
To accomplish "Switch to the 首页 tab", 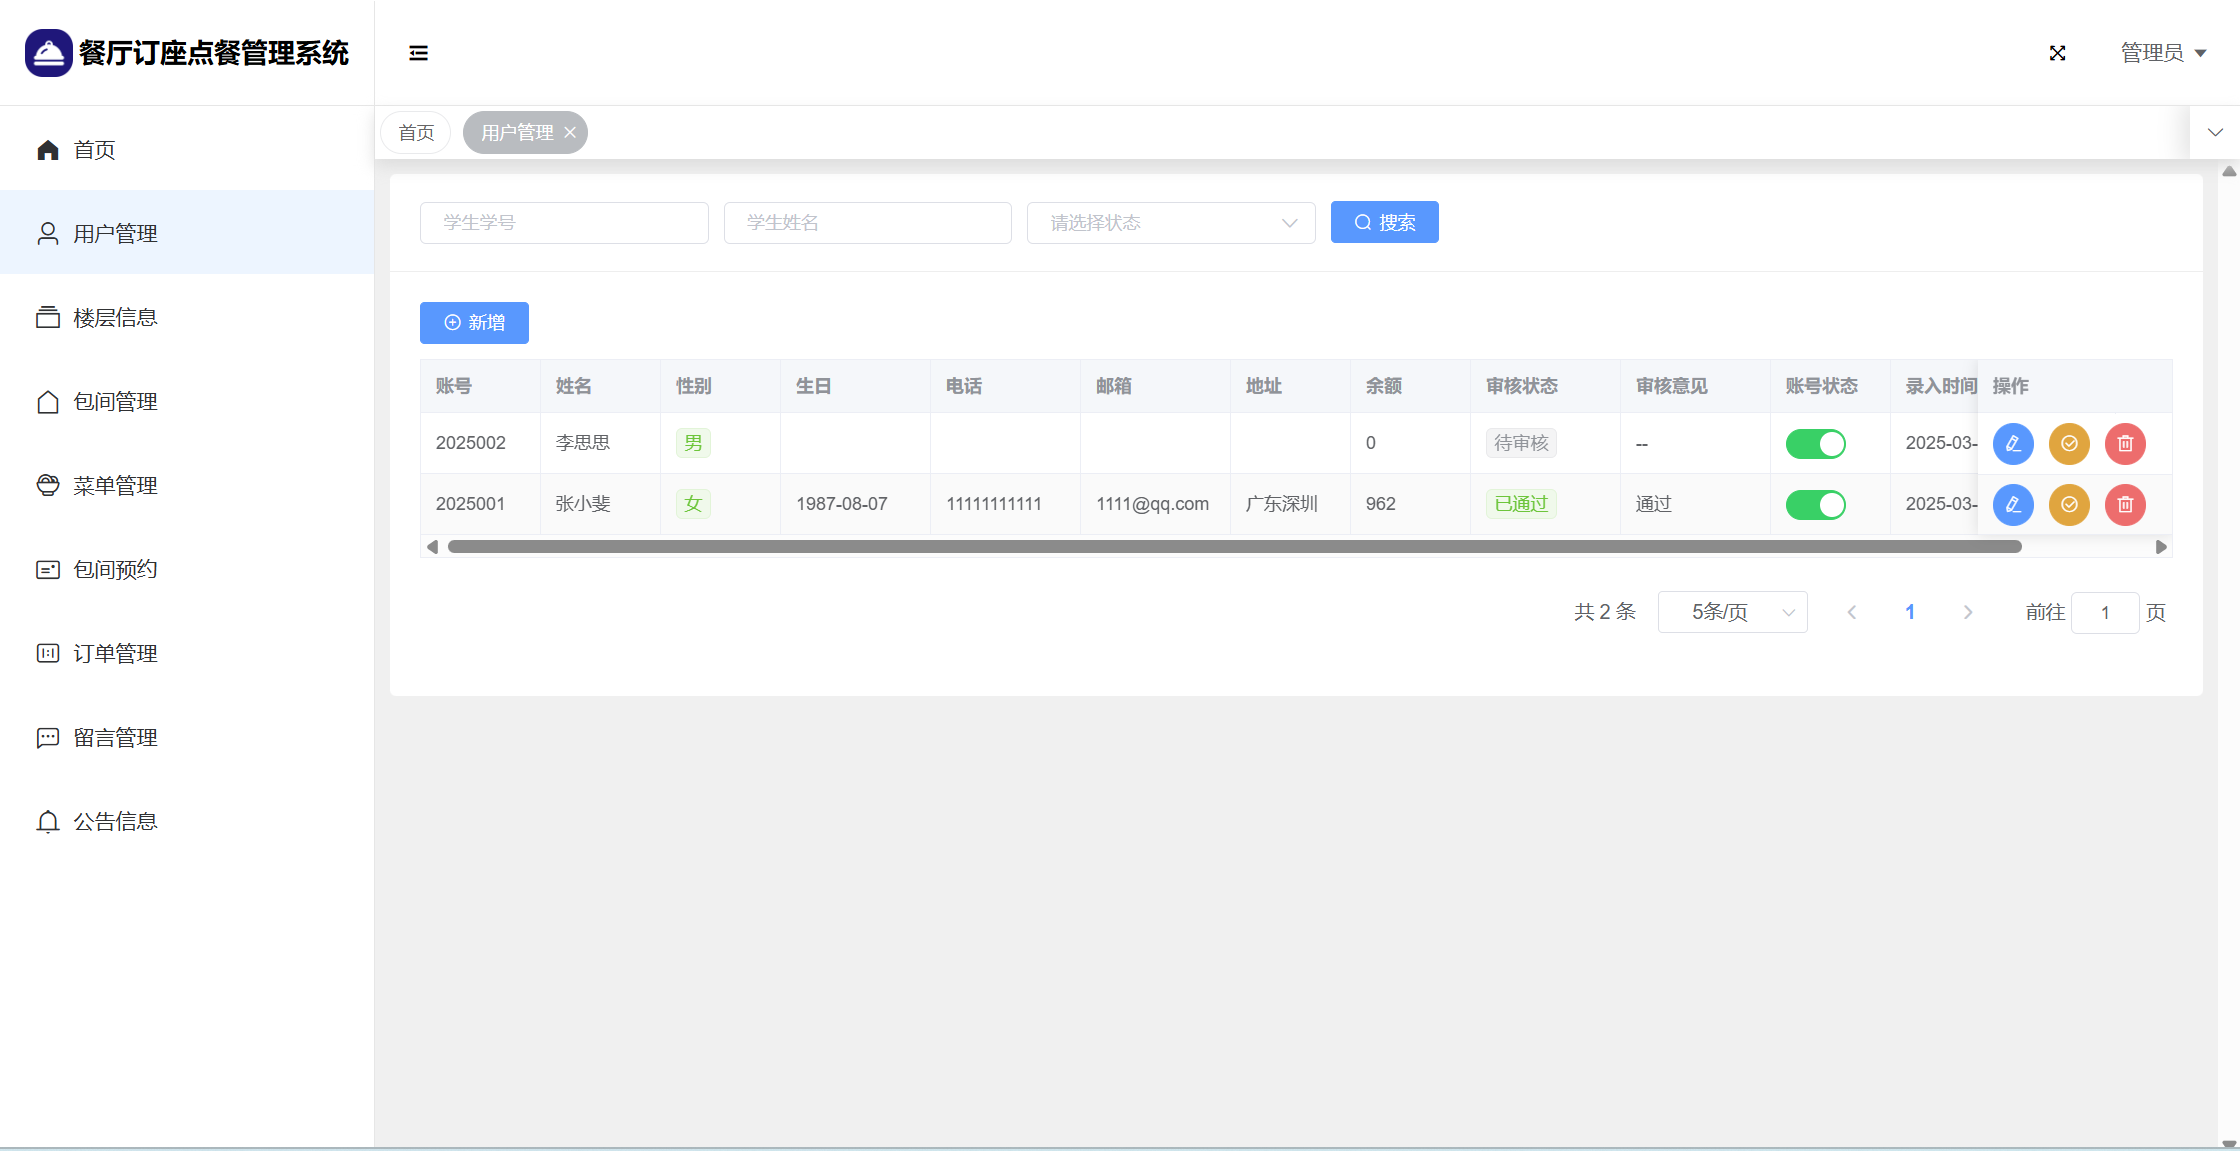I will [x=416, y=133].
